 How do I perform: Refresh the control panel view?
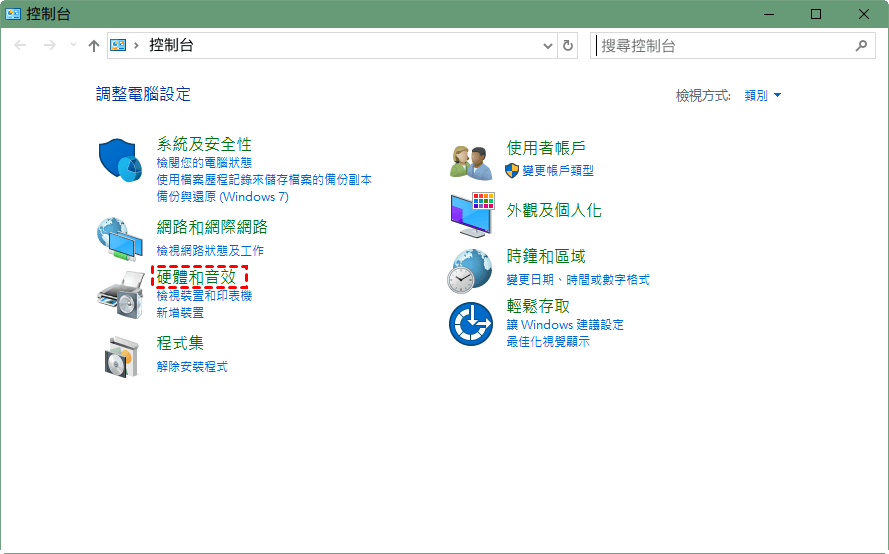pos(568,45)
